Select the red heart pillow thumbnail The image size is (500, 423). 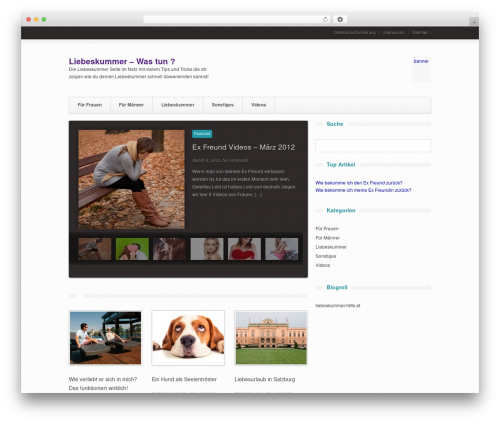244,249
